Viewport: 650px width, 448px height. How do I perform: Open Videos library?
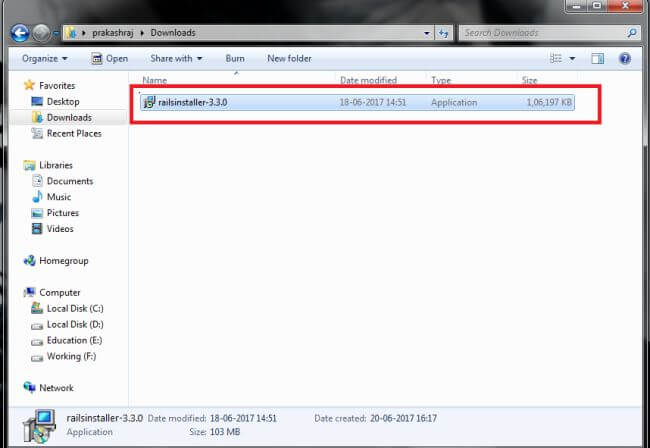(60, 229)
